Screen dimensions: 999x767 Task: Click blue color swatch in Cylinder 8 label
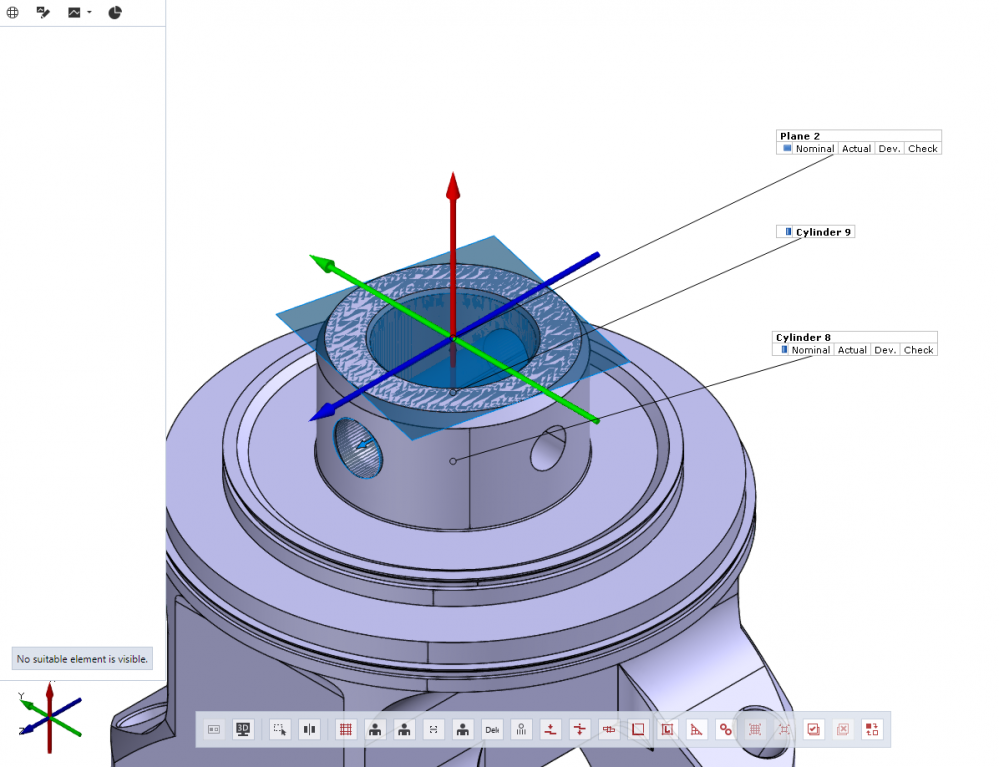784,350
